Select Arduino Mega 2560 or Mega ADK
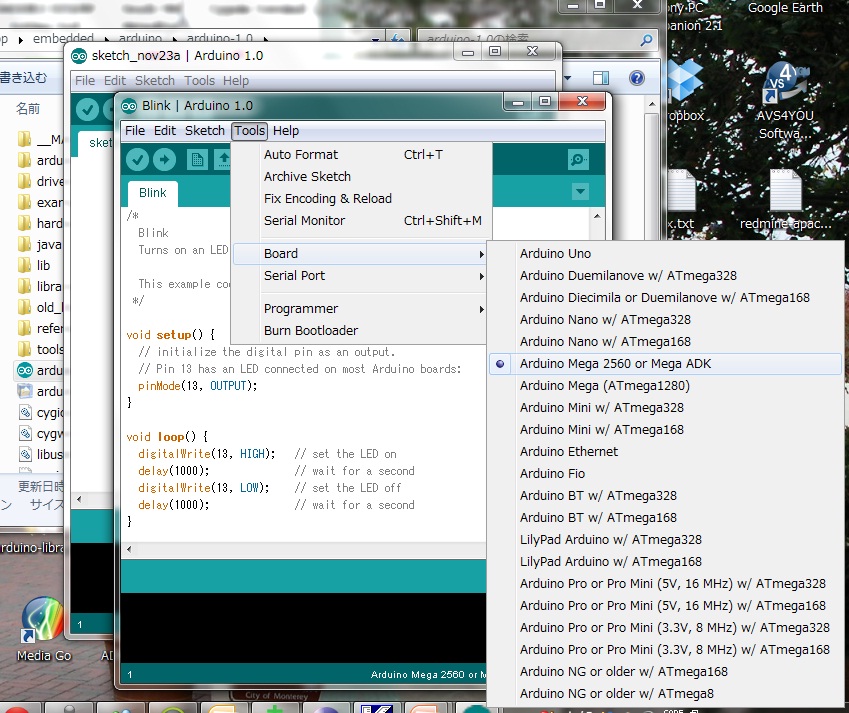 tap(615, 364)
